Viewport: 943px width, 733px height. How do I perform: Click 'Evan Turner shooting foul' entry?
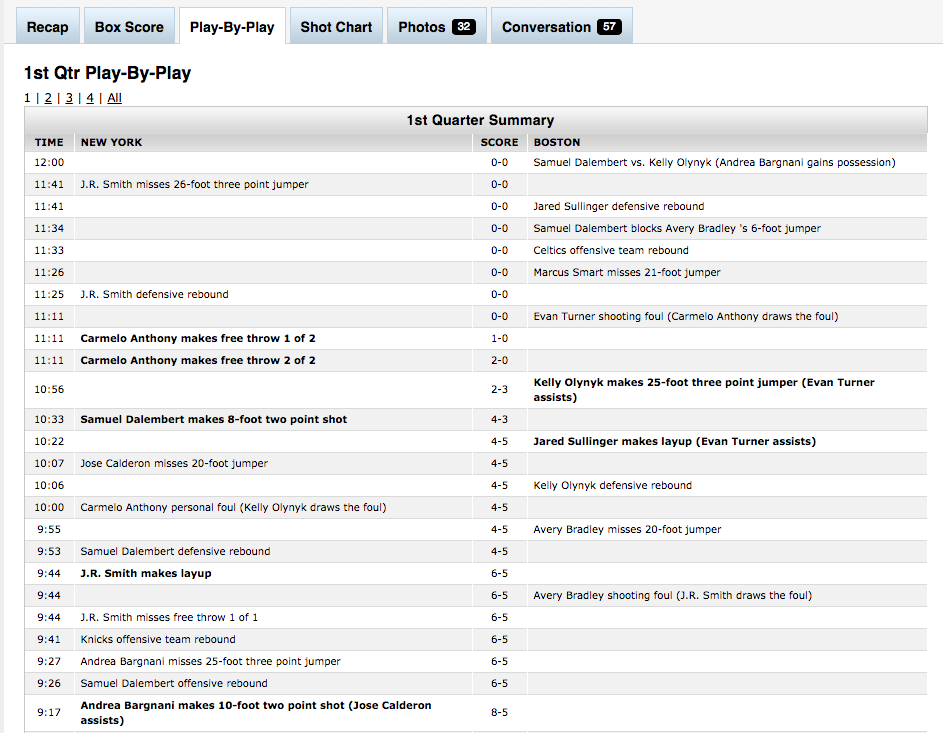pos(686,316)
